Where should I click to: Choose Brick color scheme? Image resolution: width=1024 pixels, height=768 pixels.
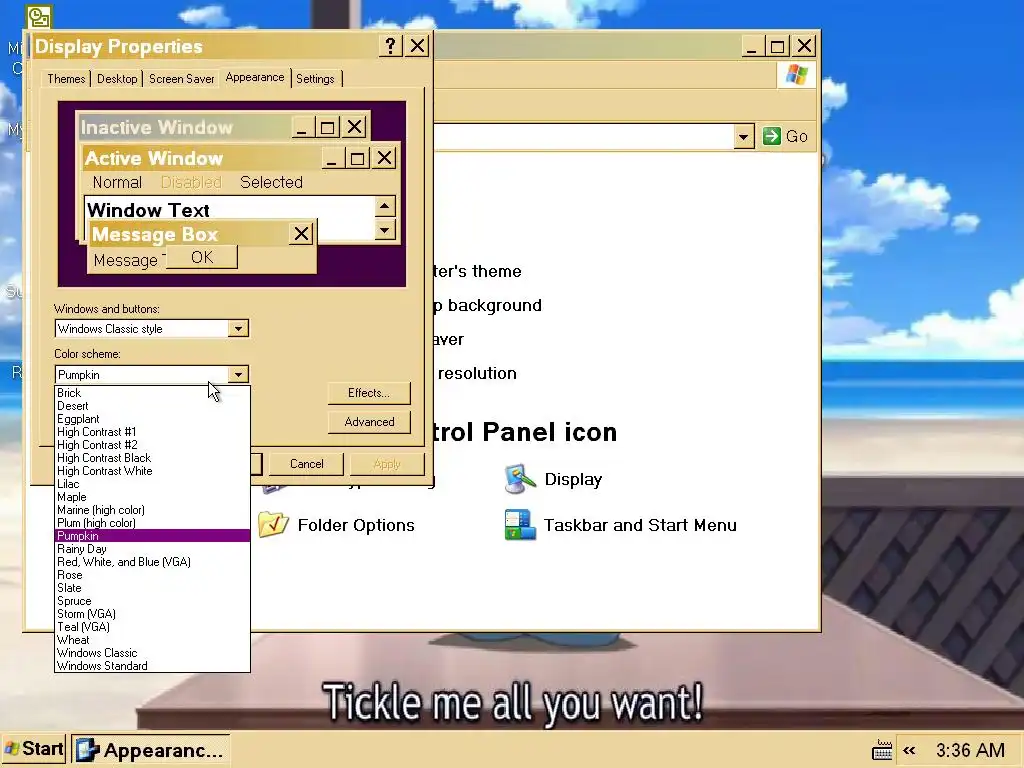(152, 392)
